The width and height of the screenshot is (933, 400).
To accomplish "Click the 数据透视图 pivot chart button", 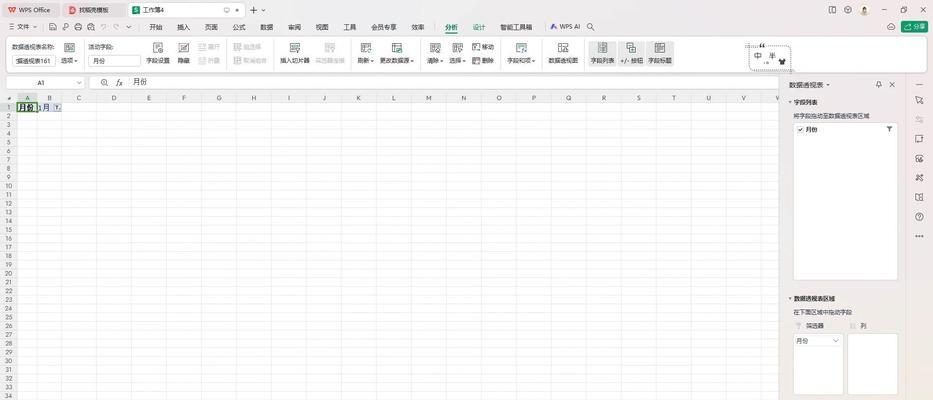I will (562, 53).
